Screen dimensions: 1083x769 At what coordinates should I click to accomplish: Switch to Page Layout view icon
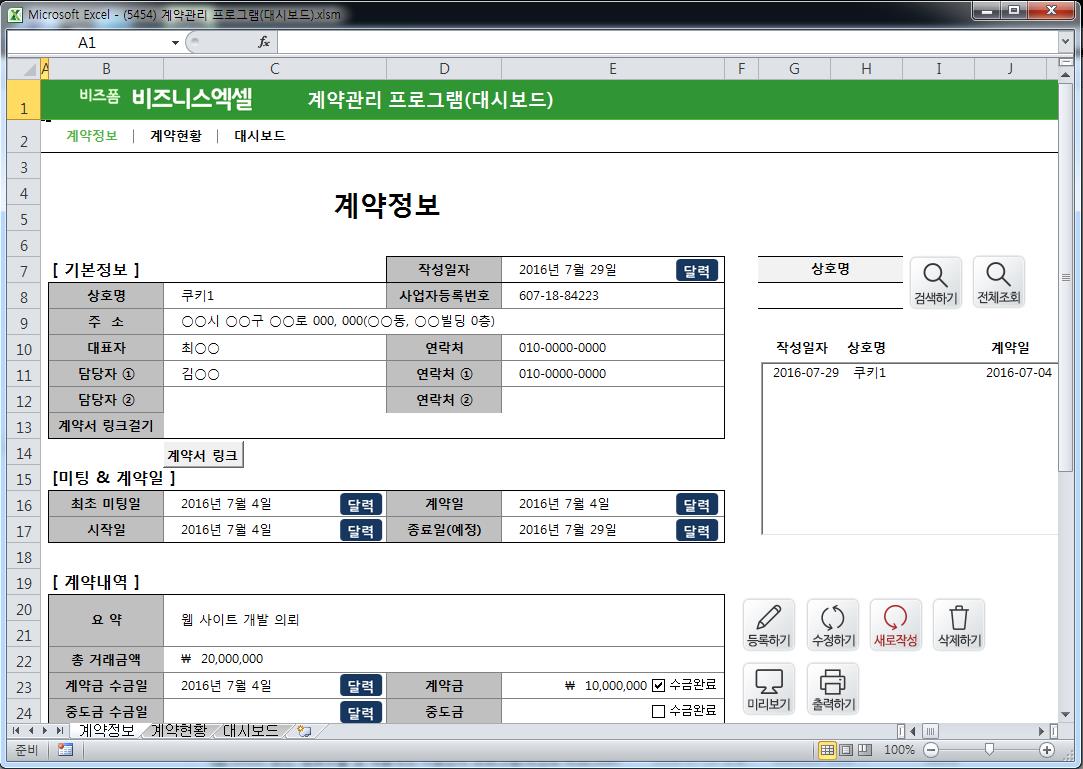point(845,750)
